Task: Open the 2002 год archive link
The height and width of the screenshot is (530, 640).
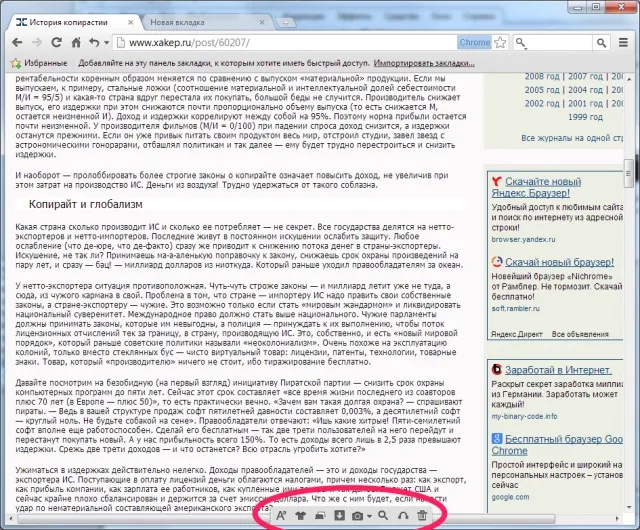Action: (542, 103)
